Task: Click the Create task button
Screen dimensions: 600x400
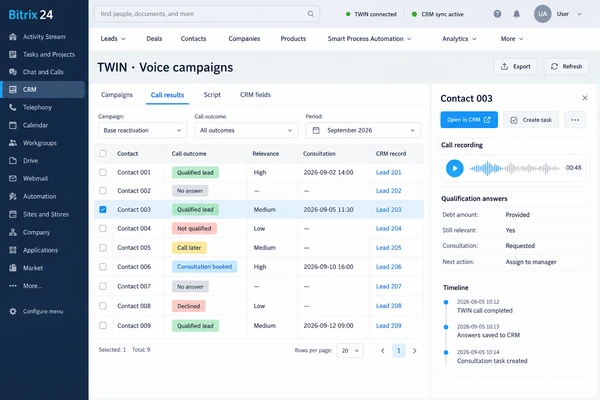Action: pyautogui.click(x=531, y=120)
